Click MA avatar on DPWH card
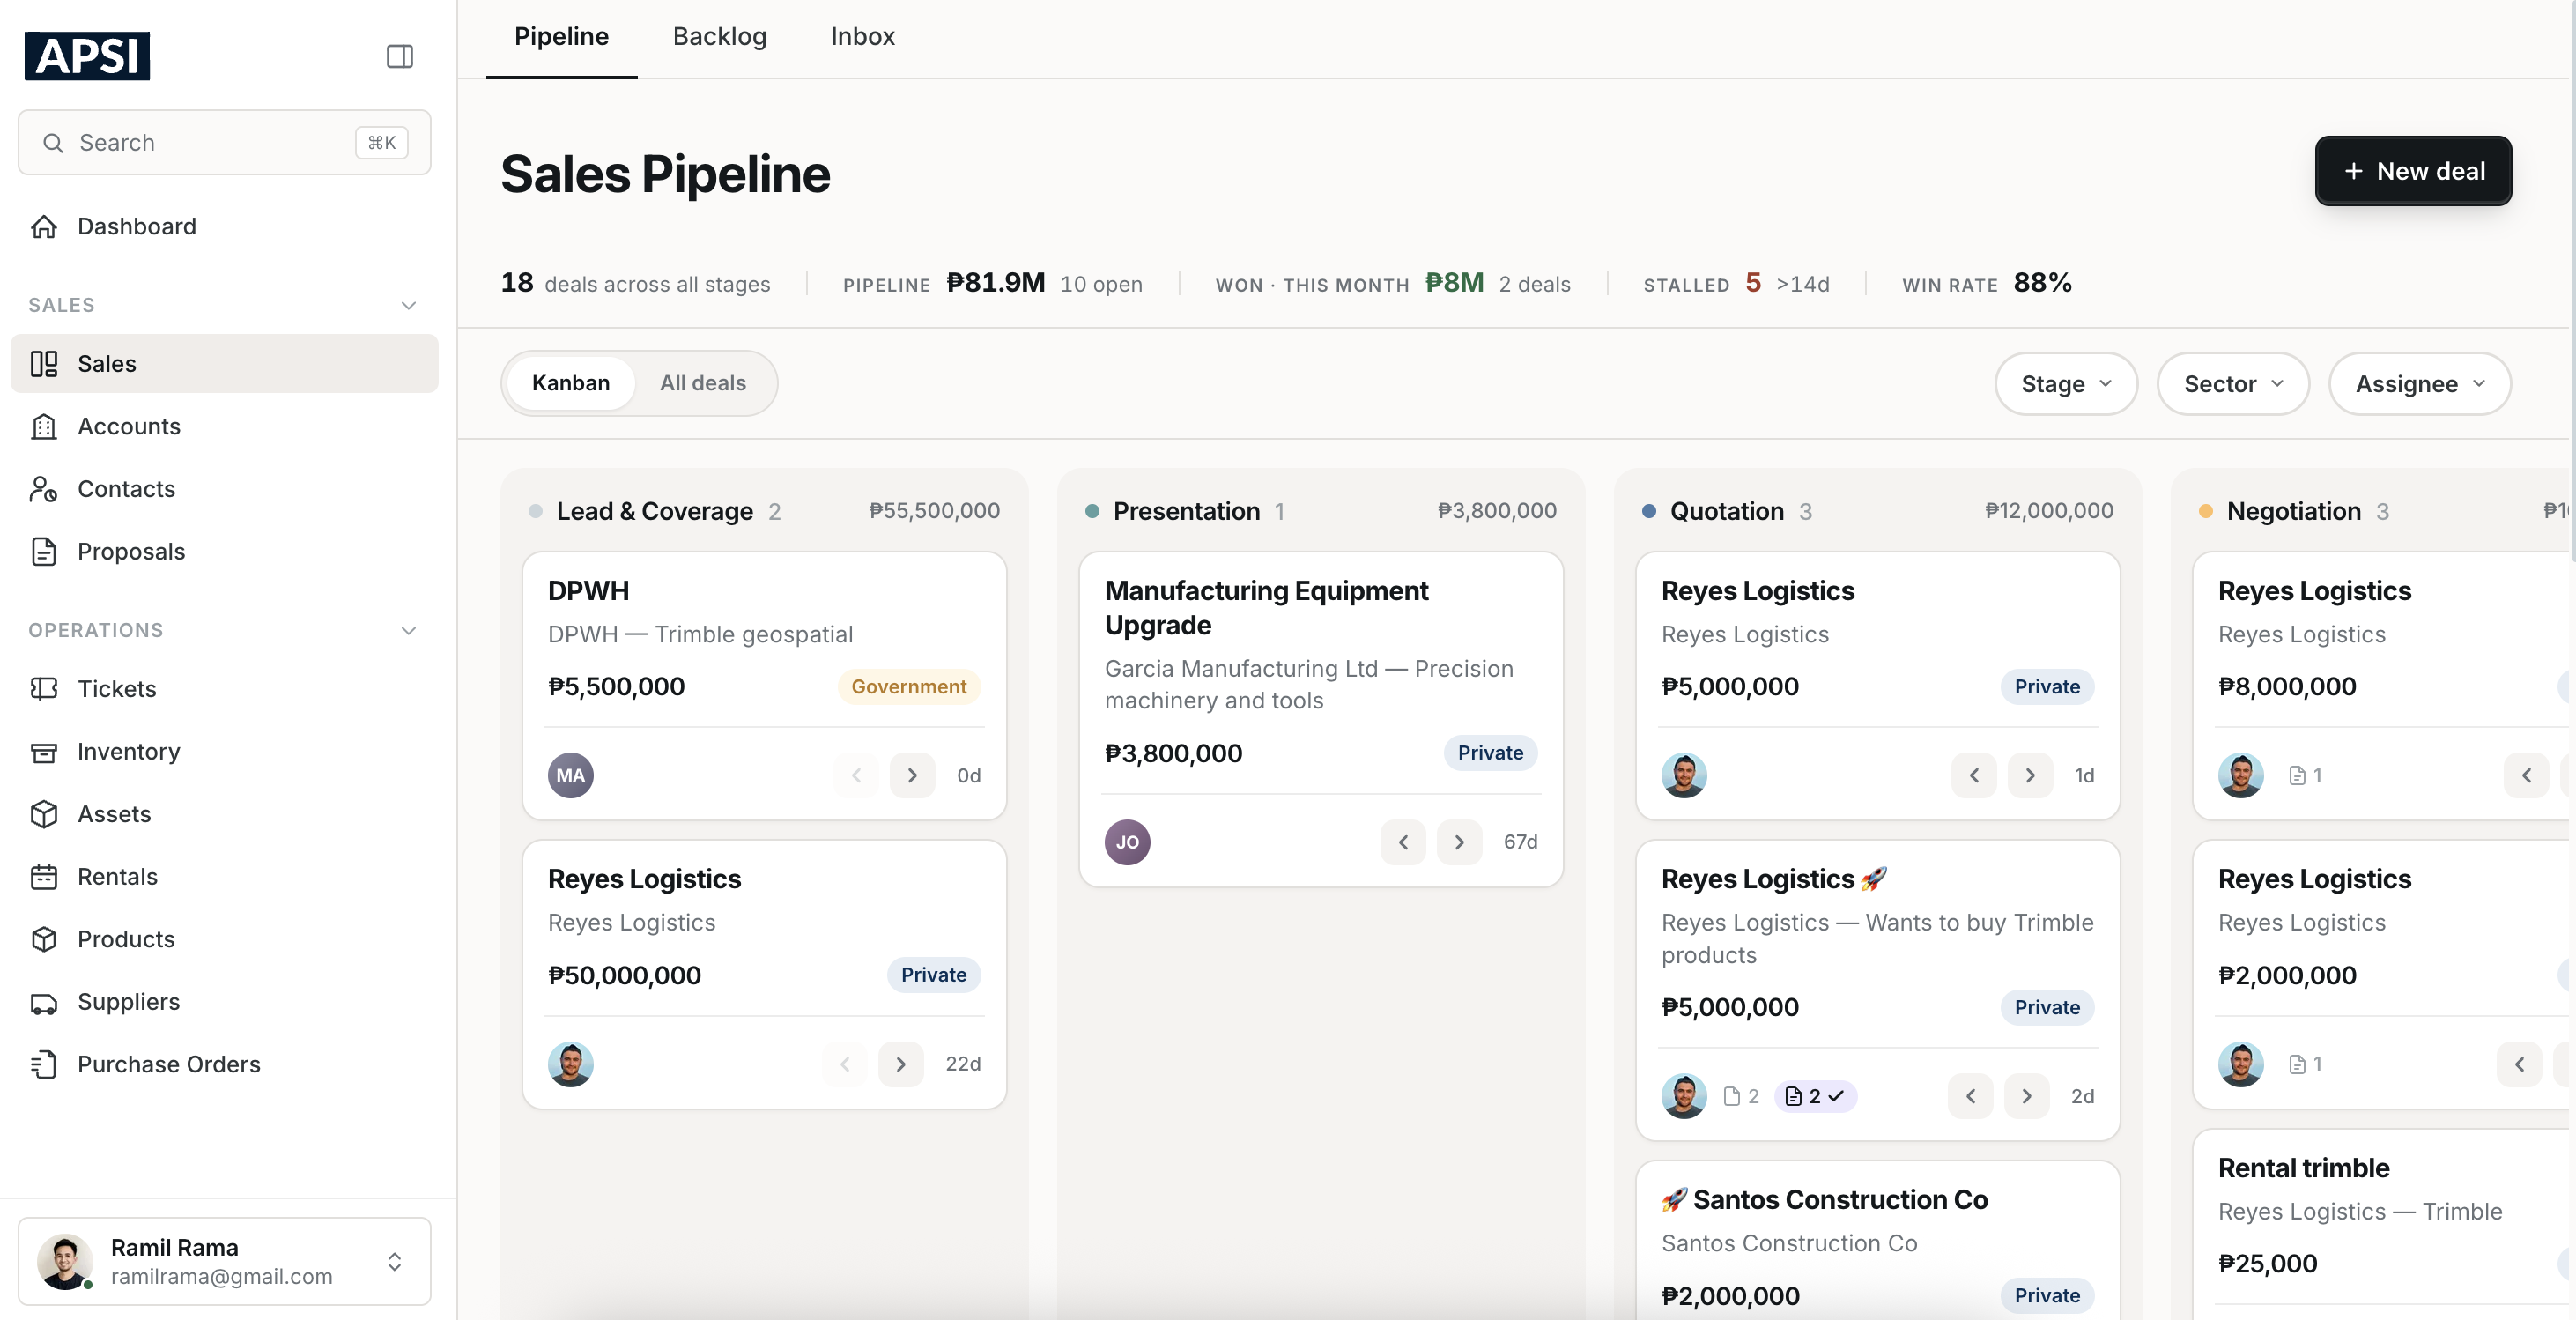The image size is (2576, 1320). click(x=570, y=775)
